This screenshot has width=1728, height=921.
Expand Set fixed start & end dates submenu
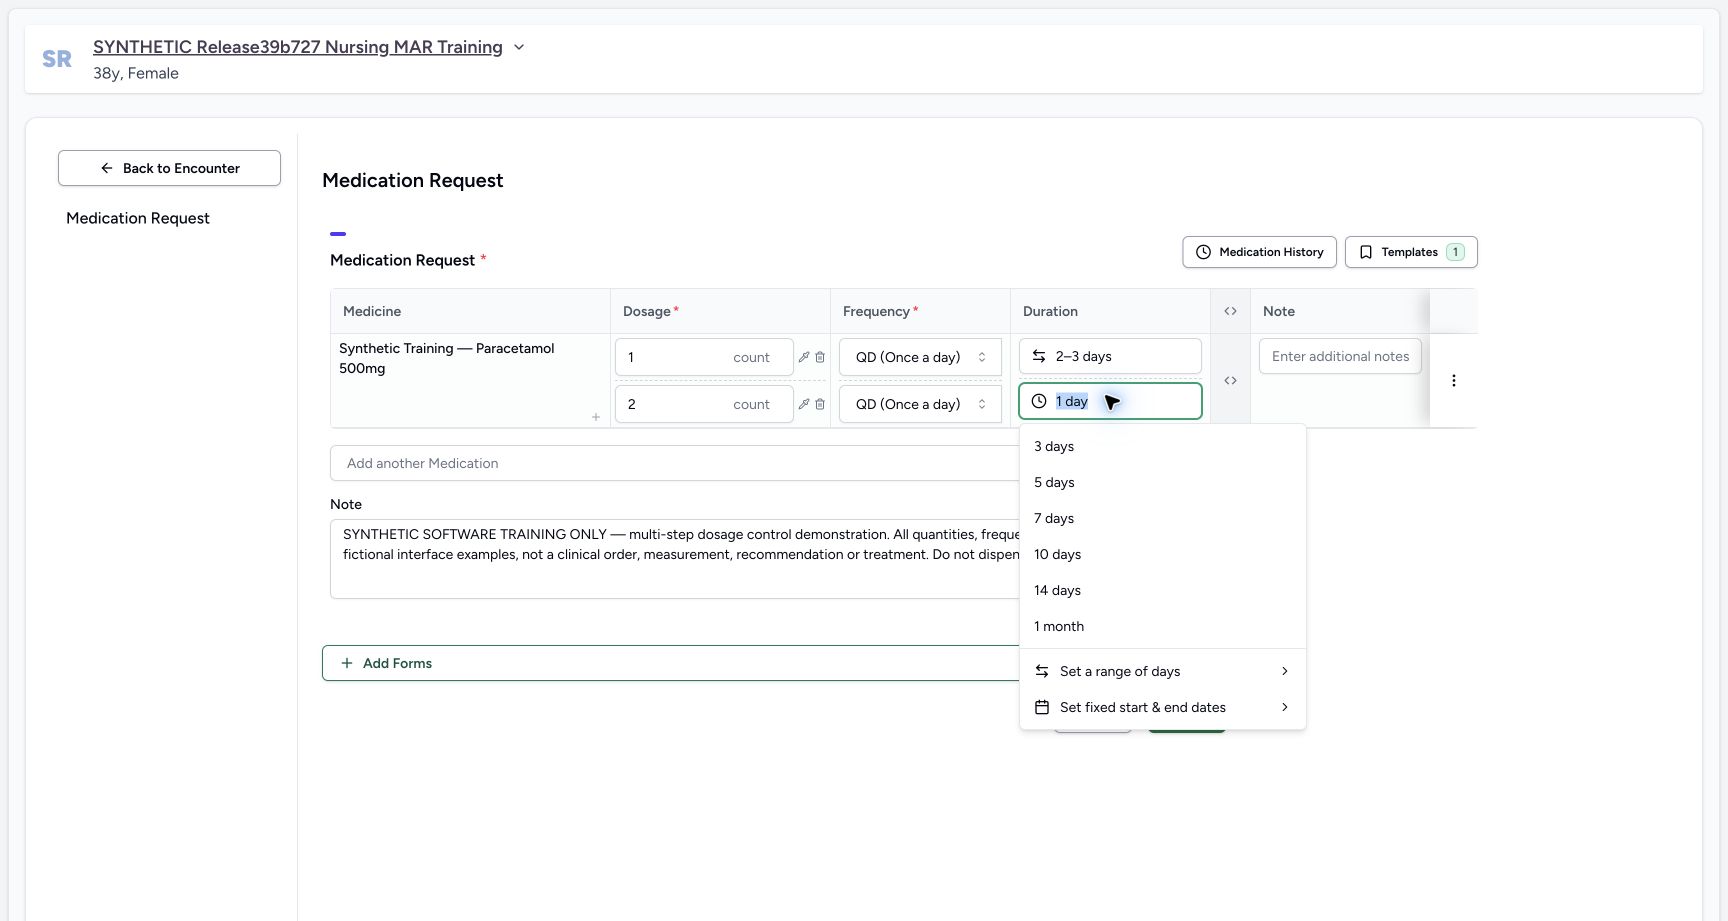pos(1162,707)
